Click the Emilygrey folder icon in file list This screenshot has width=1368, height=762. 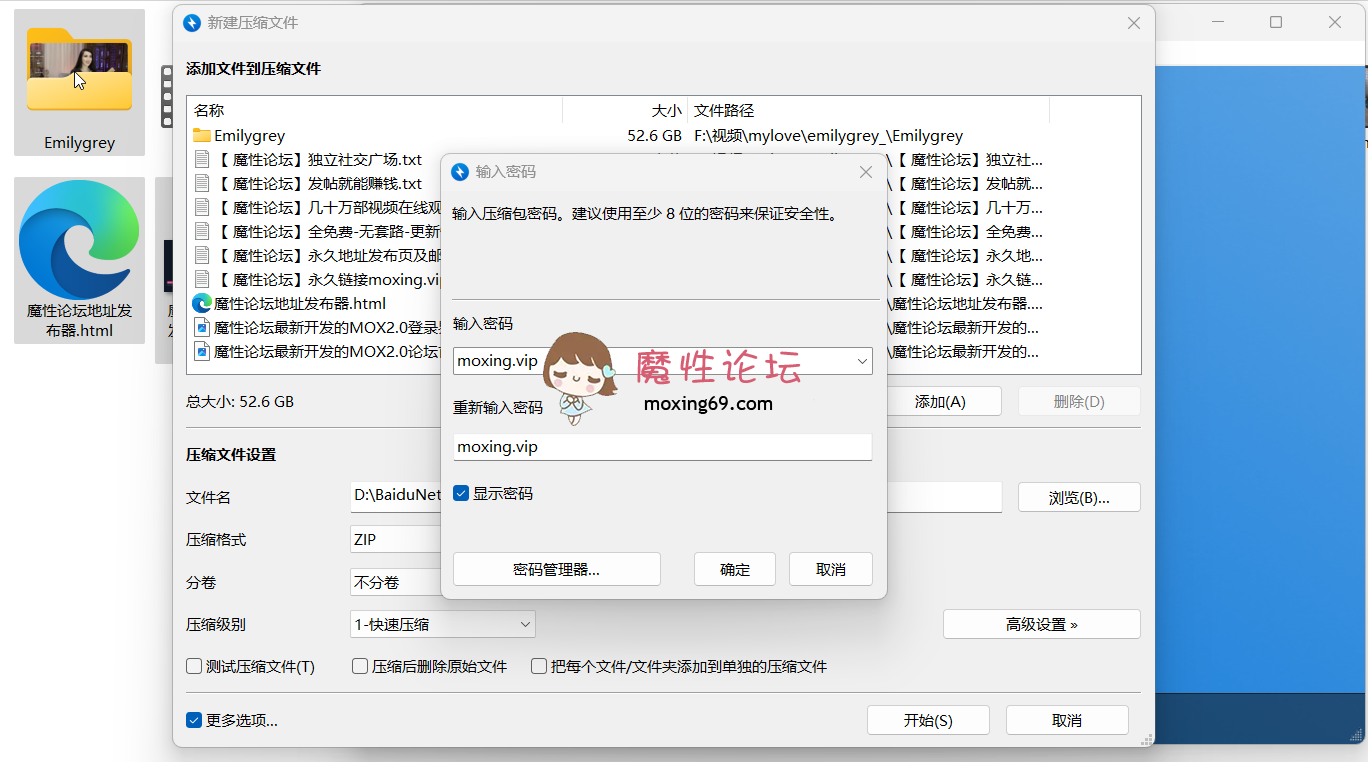(202, 136)
